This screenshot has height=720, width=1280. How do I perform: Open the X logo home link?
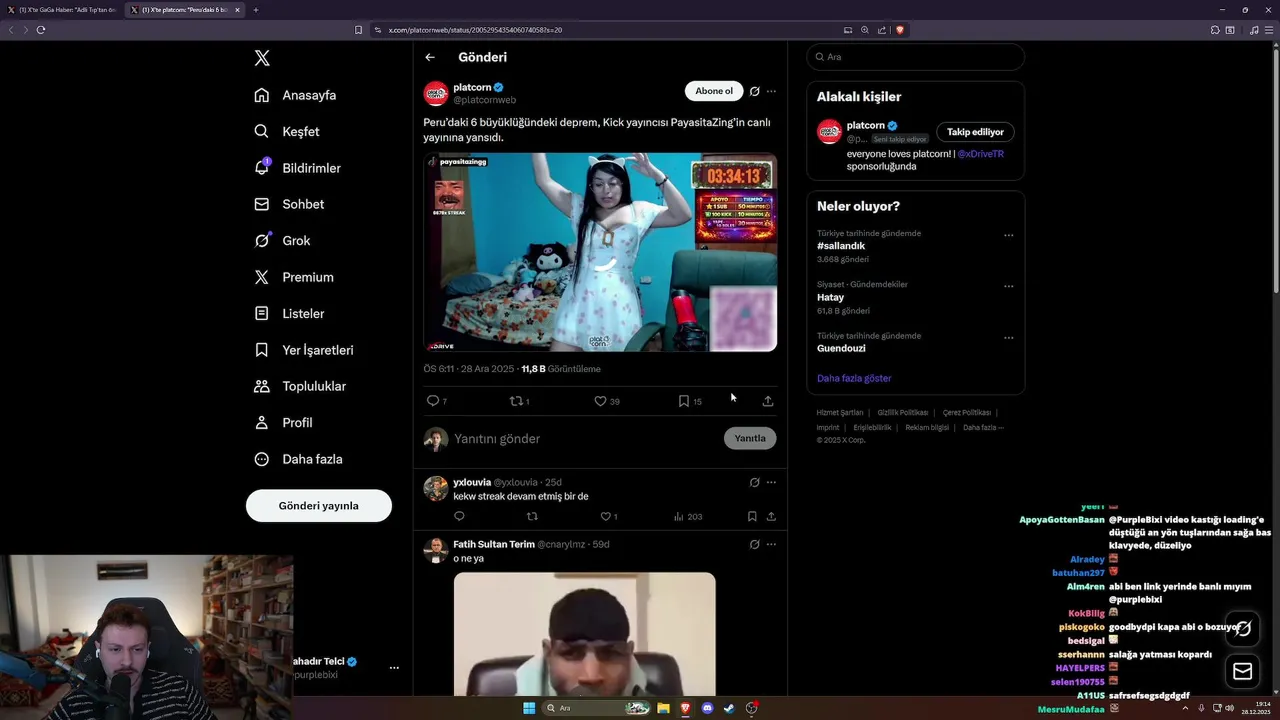coord(262,58)
